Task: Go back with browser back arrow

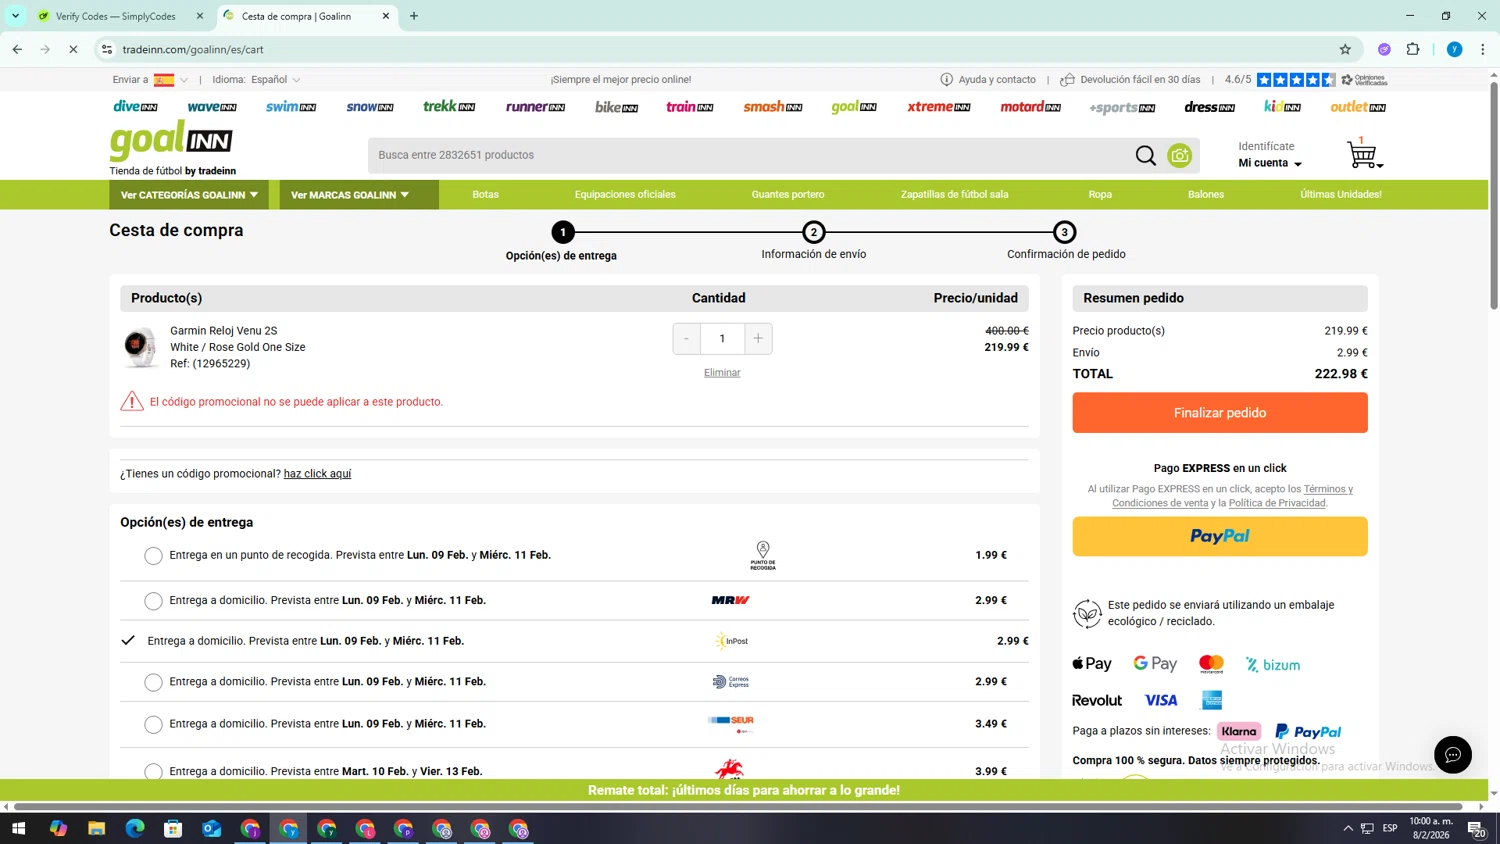Action: [x=17, y=49]
